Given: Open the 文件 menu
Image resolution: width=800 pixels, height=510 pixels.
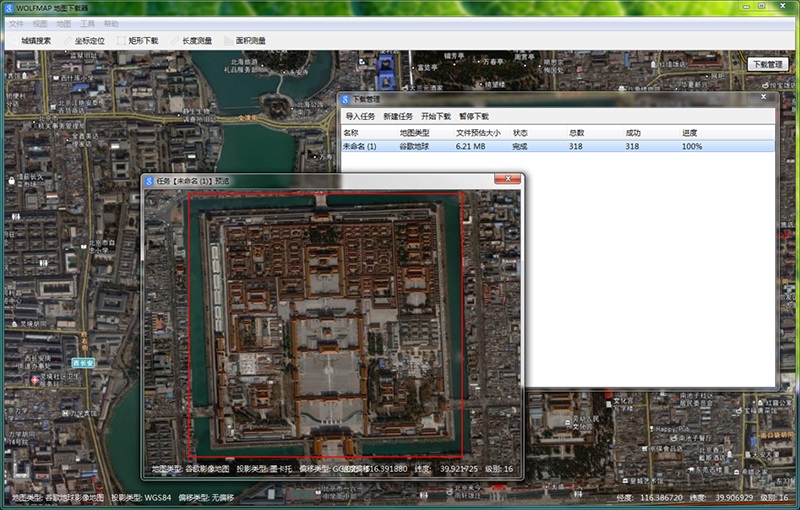Looking at the screenshot, I should point(16,23).
